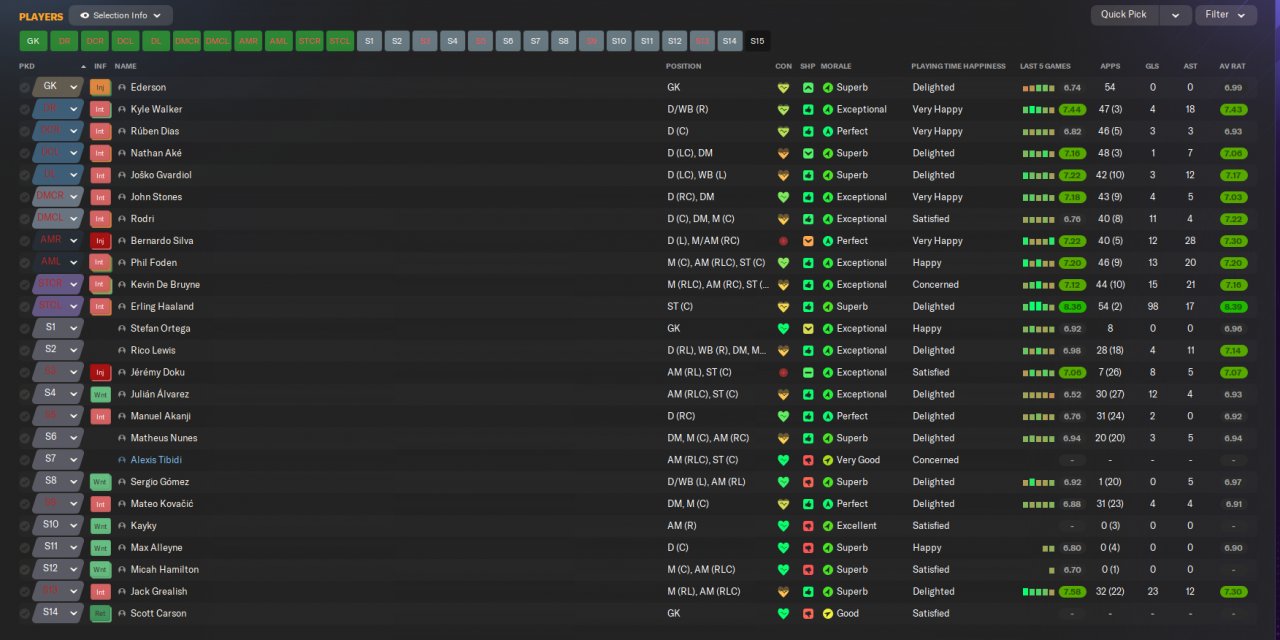The width and height of the screenshot is (1280, 640).
Task: Open Stefan Ortega's S1 position dropdown
Action: click(73, 329)
